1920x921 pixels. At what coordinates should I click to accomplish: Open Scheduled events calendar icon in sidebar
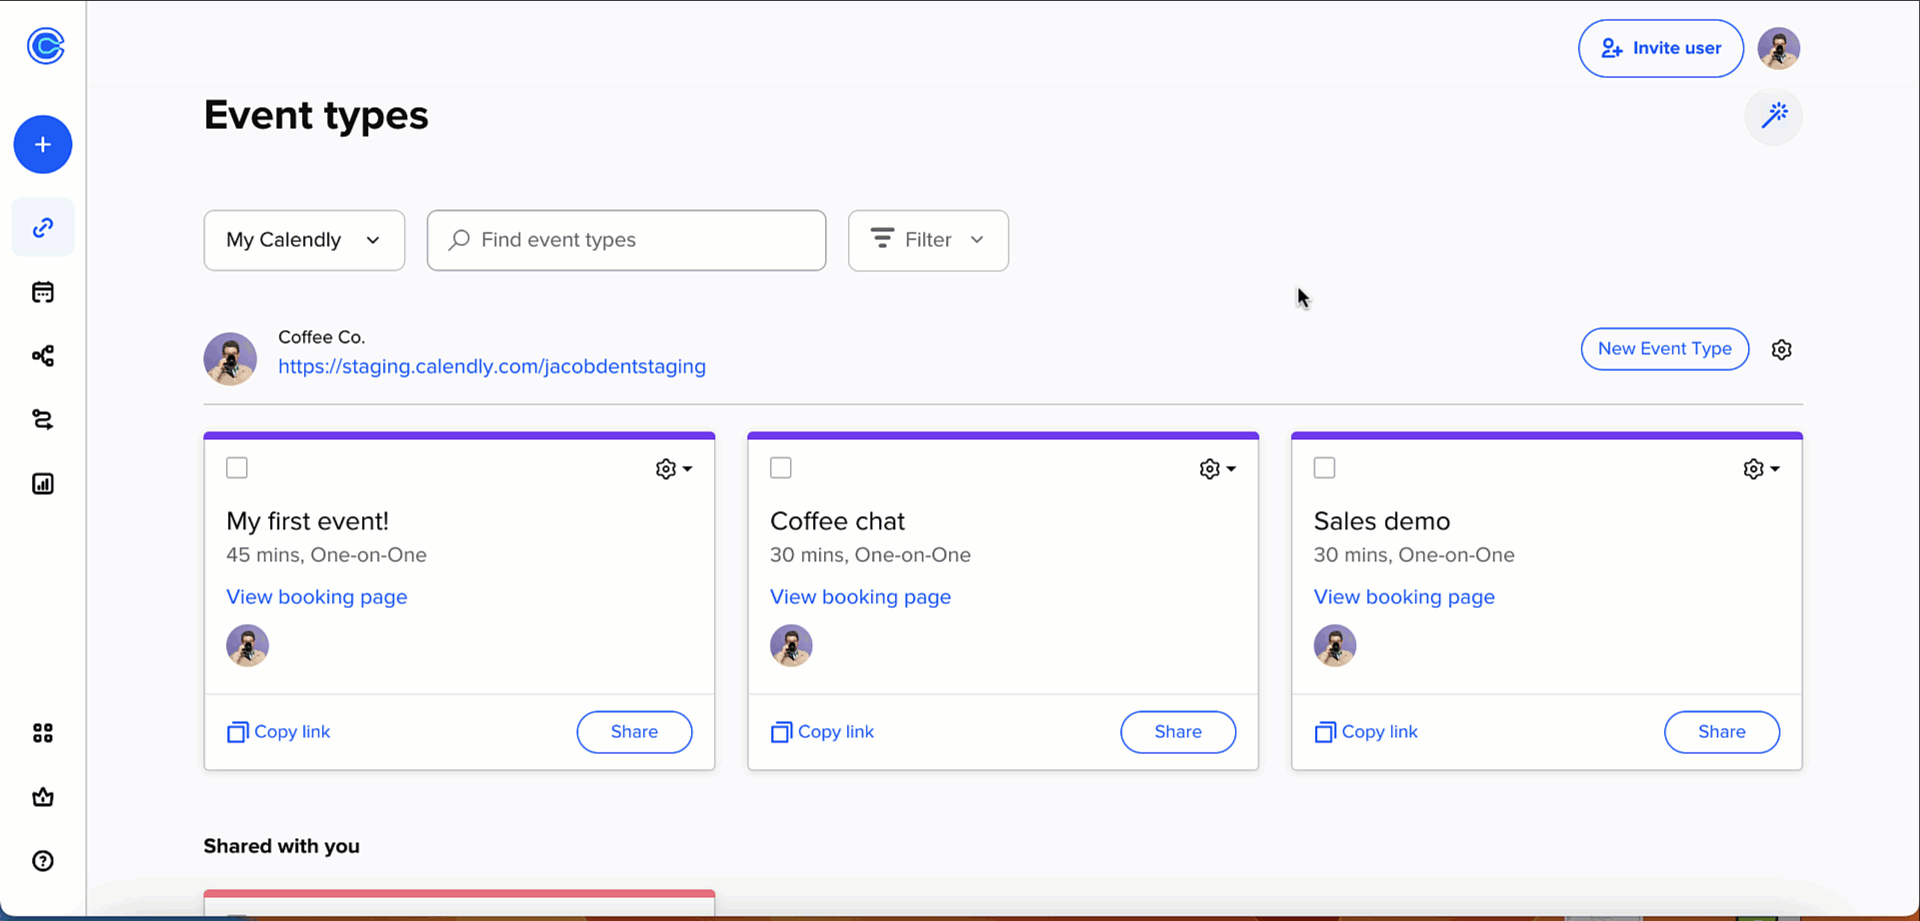43,292
